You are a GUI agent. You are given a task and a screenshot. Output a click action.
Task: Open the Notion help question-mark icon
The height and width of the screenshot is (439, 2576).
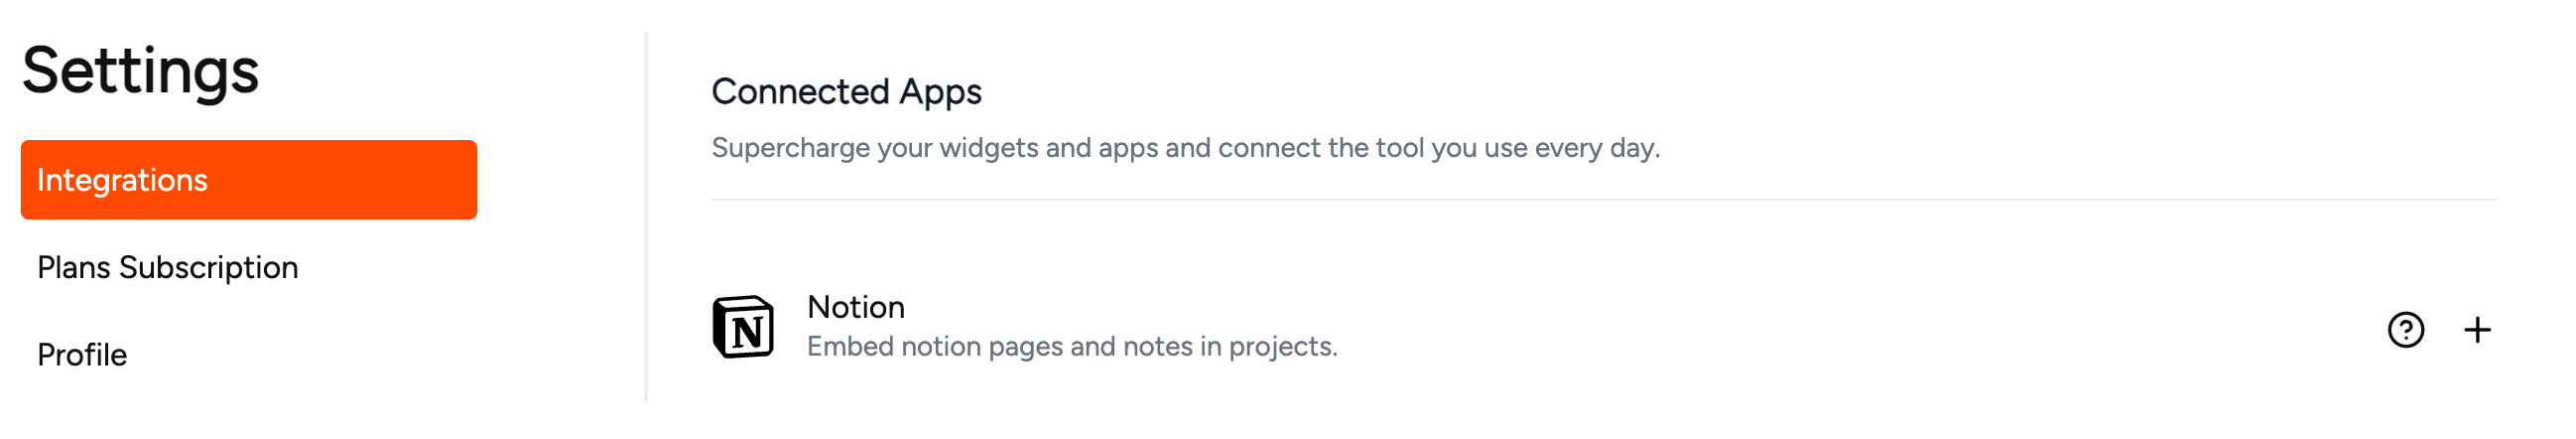[x=2405, y=330]
